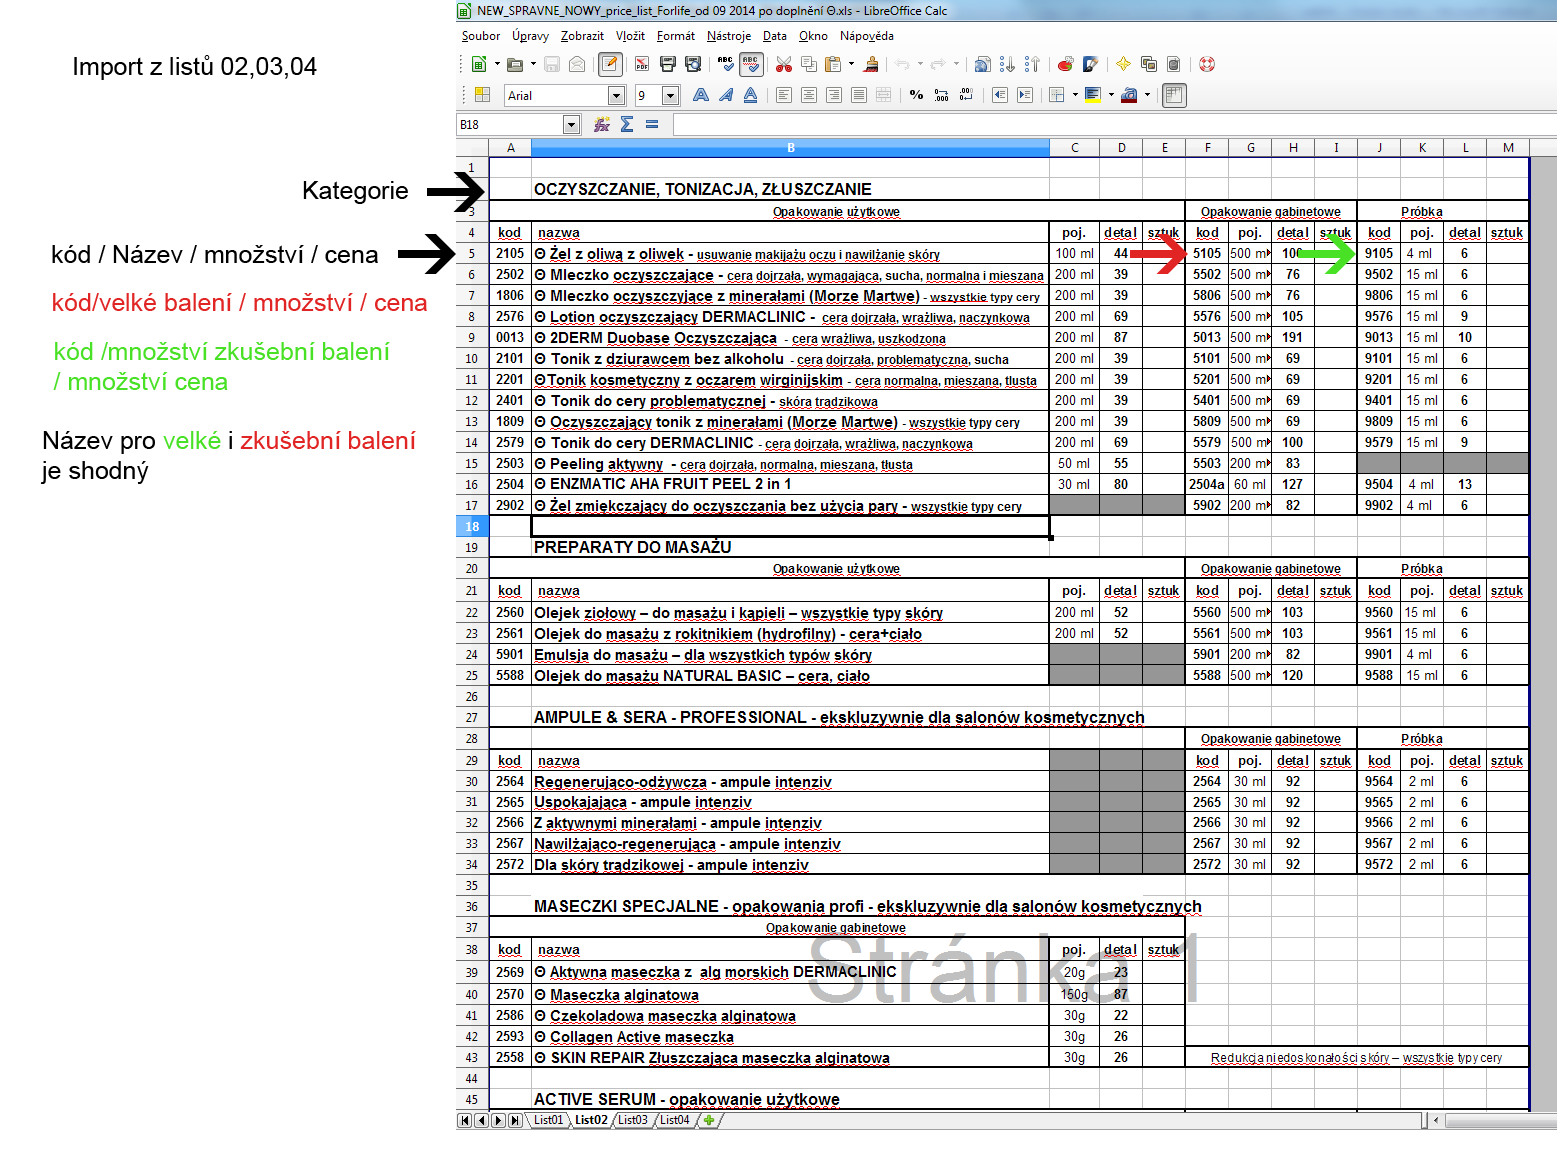This screenshot has width=1557, height=1161.
Task: Open the Function Wizard icon
Action: [602, 124]
